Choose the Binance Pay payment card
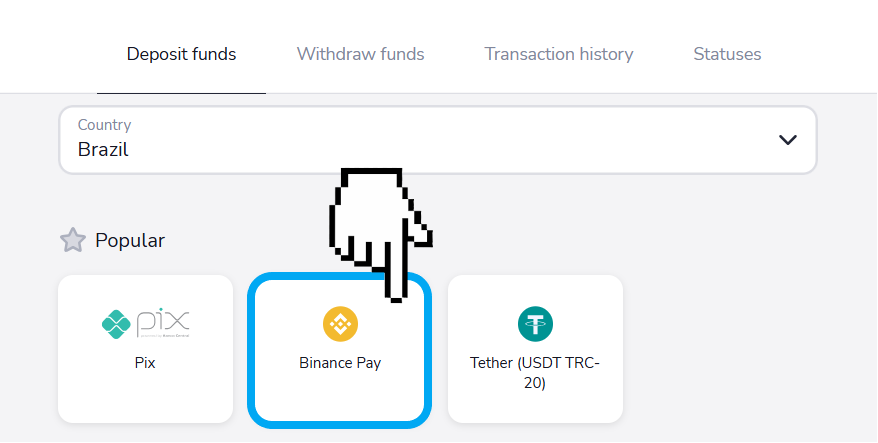 pos(340,351)
